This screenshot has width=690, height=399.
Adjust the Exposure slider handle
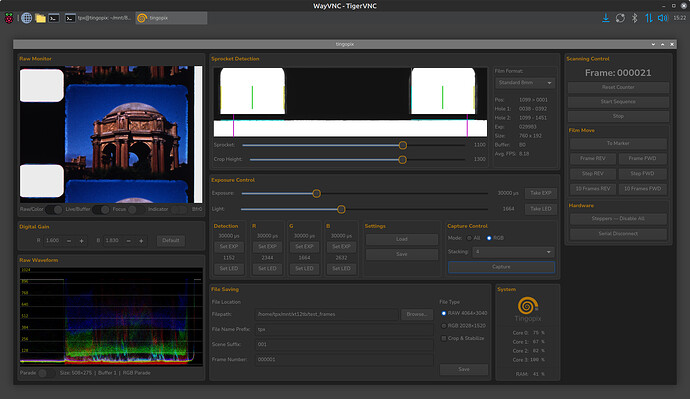tap(316, 194)
